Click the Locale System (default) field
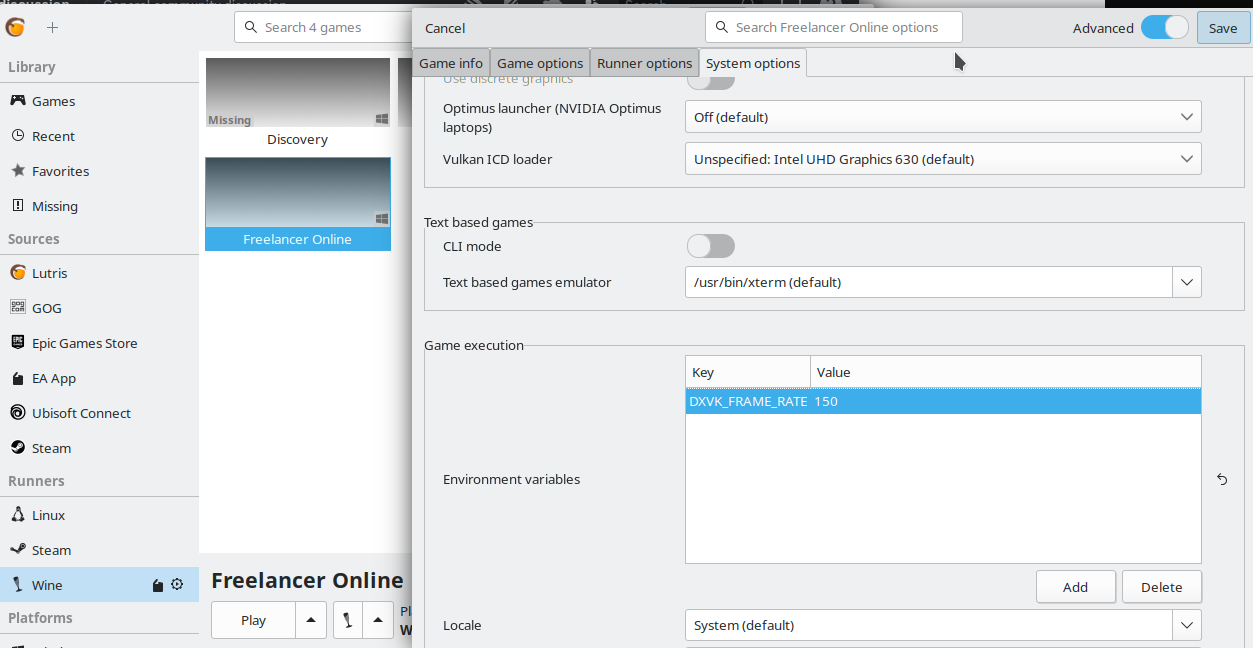This screenshot has height=648, width=1253. tap(929, 625)
